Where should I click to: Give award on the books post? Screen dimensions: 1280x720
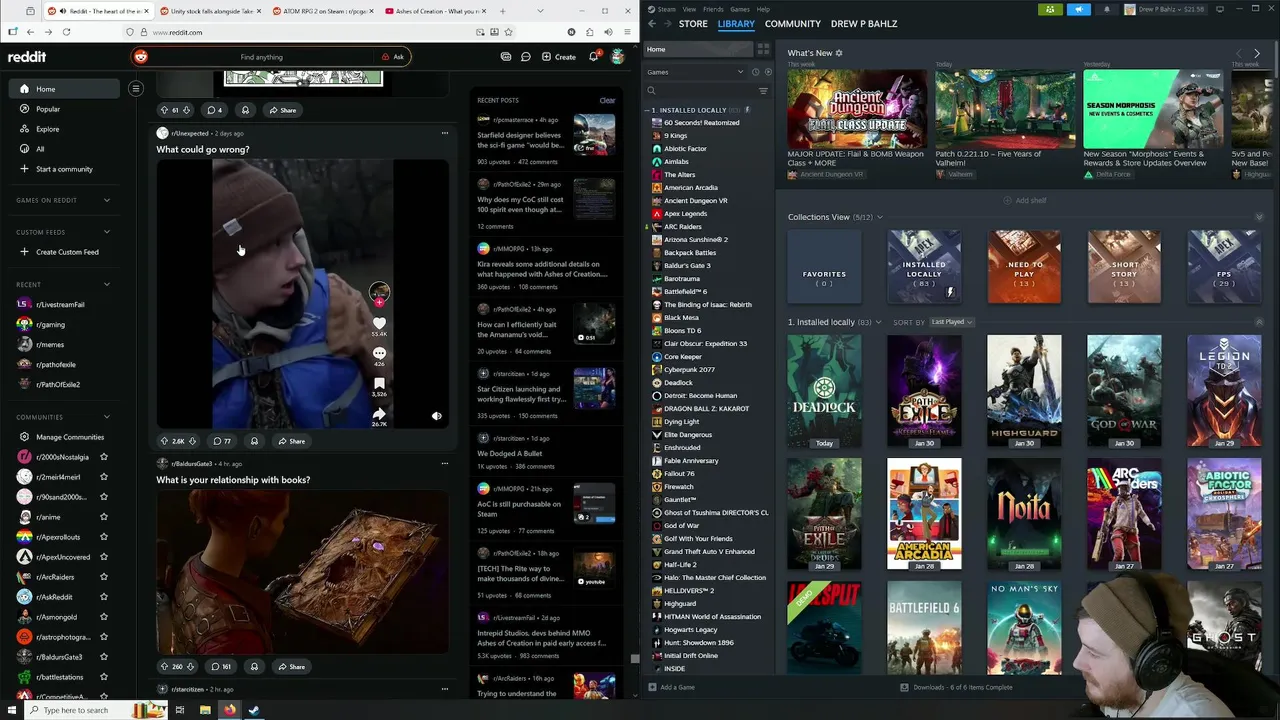(x=254, y=666)
